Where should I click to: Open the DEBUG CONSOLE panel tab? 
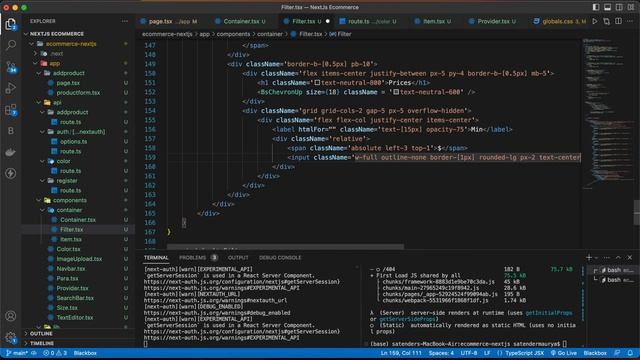point(280,258)
